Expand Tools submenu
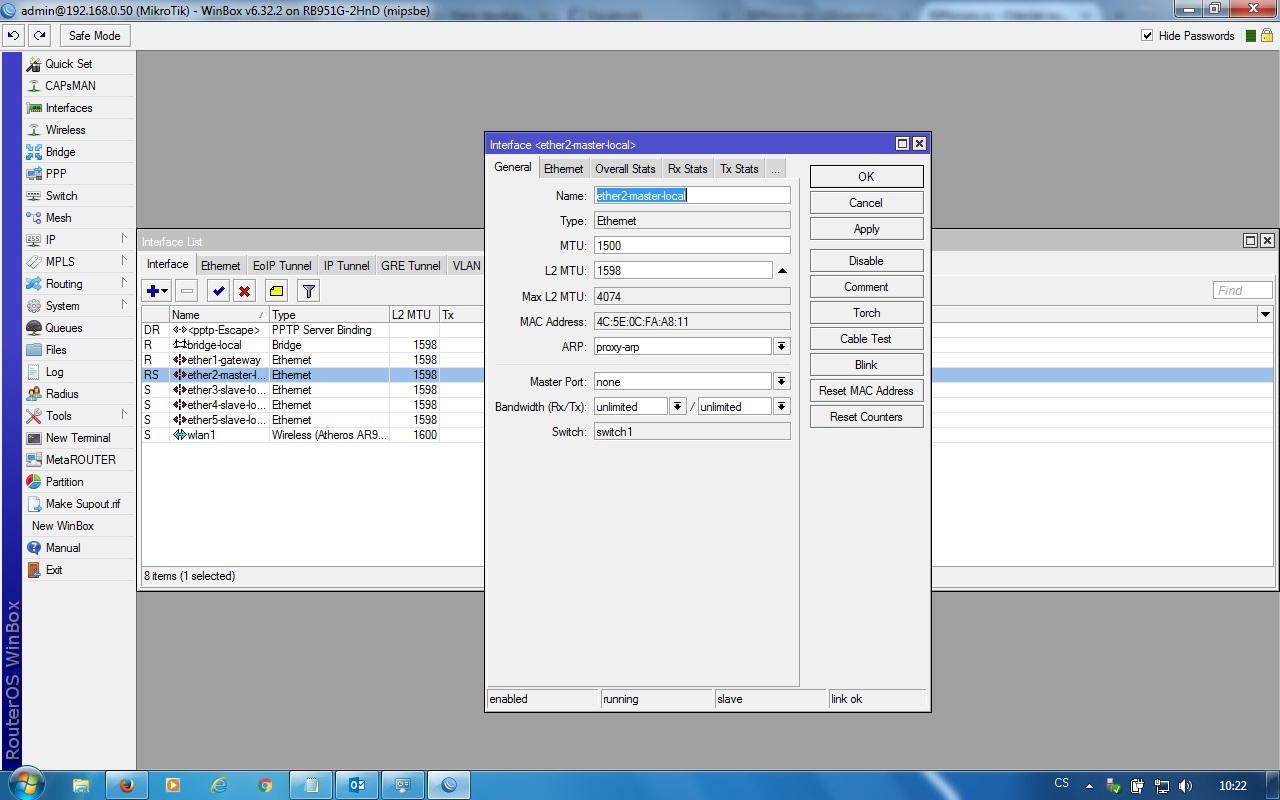This screenshot has height=800, width=1280. [79, 416]
